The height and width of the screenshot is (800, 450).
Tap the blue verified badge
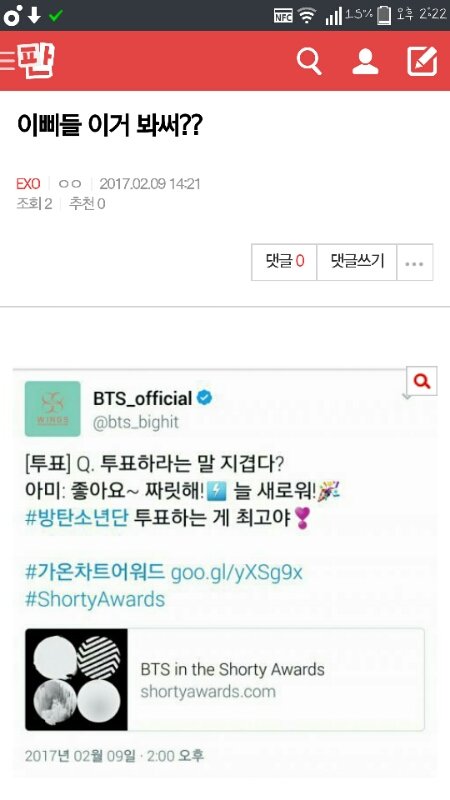coord(205,398)
